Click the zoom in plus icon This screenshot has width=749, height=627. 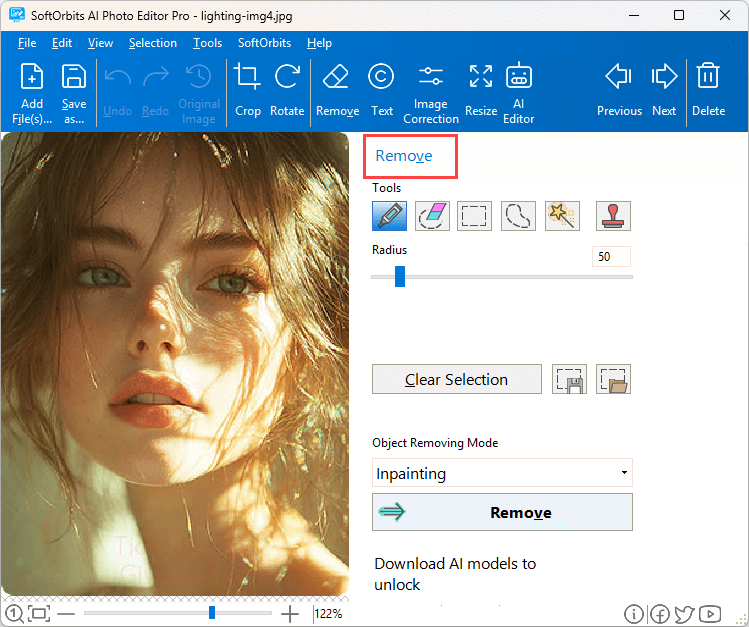(290, 613)
